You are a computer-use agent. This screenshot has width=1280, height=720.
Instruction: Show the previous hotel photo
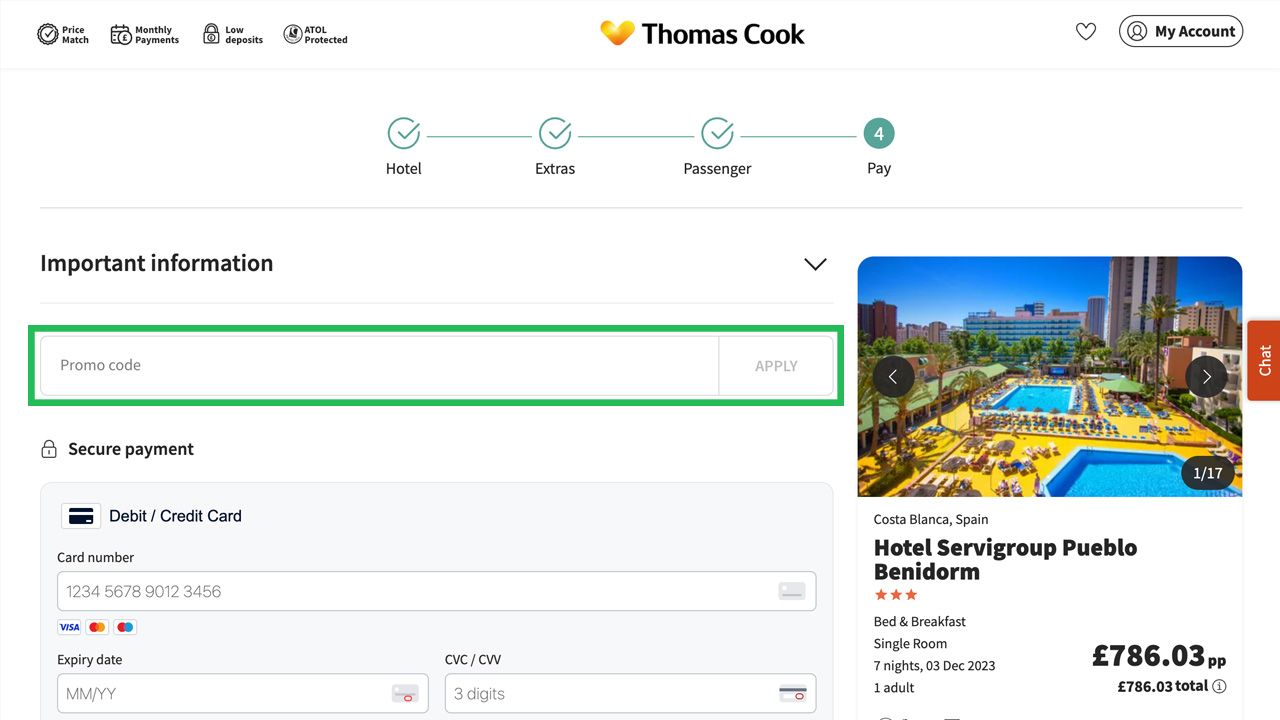pos(893,377)
